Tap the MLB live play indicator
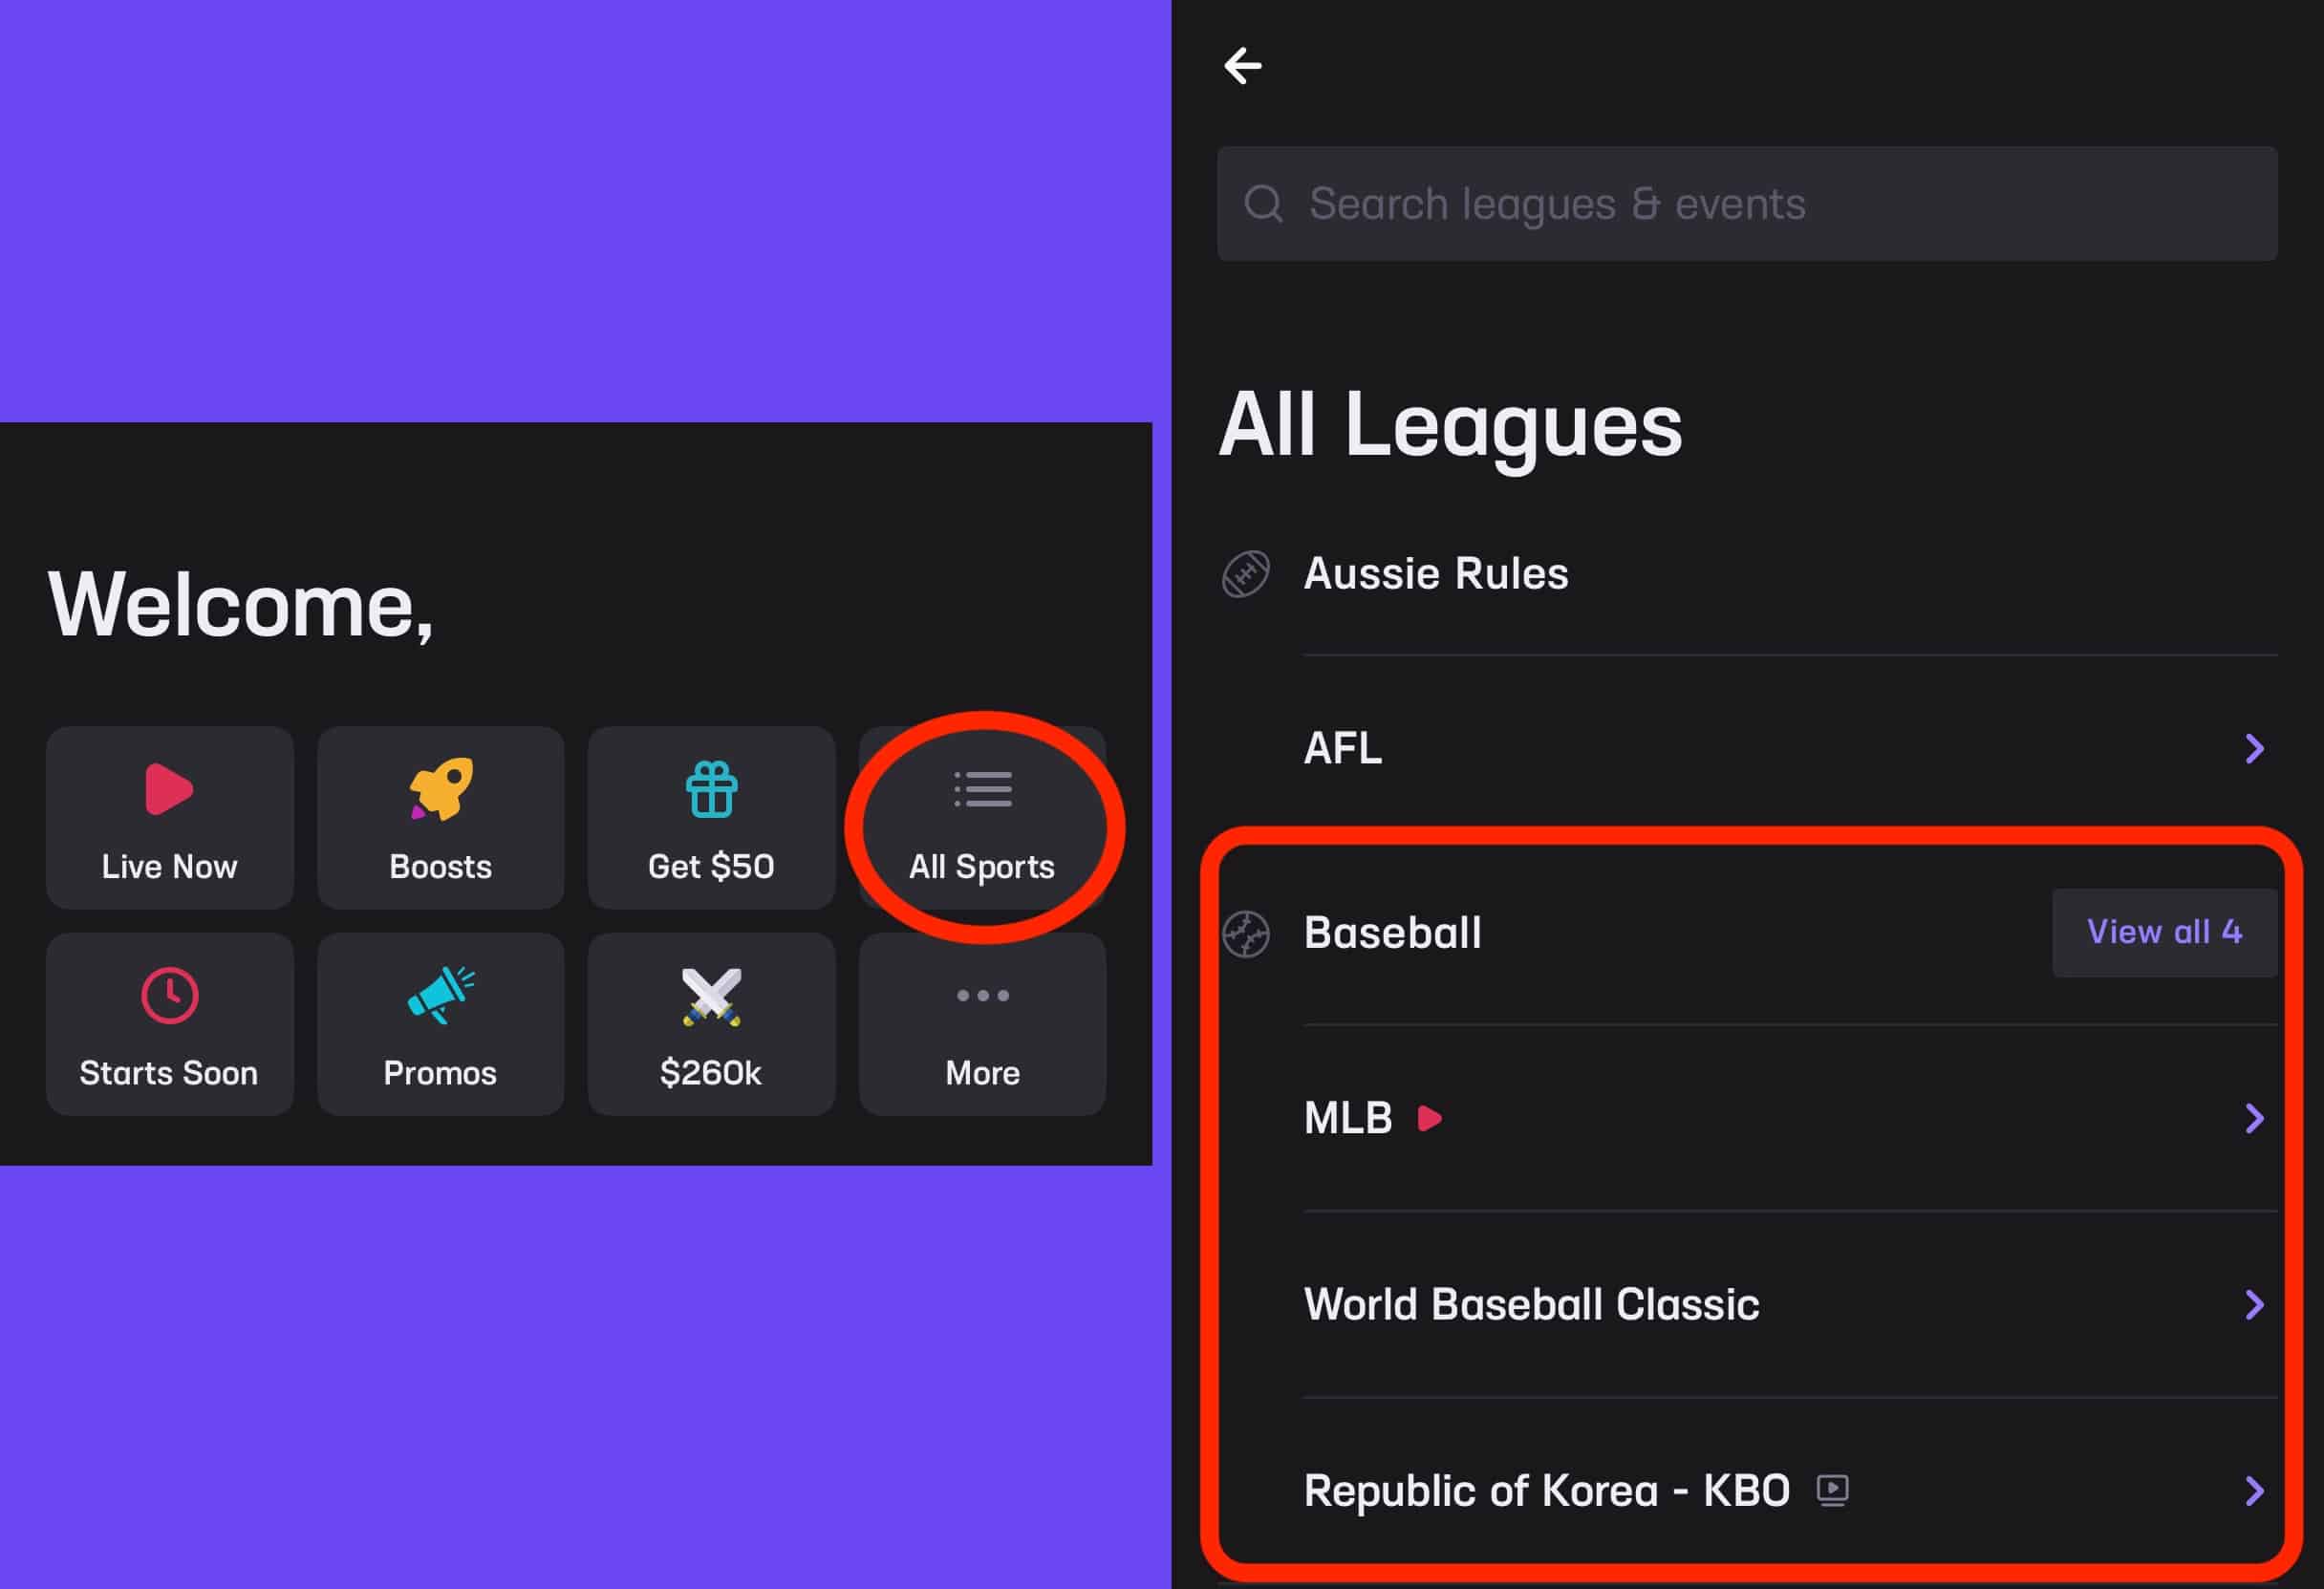Image resolution: width=2324 pixels, height=1589 pixels. pyautogui.click(x=1430, y=1118)
